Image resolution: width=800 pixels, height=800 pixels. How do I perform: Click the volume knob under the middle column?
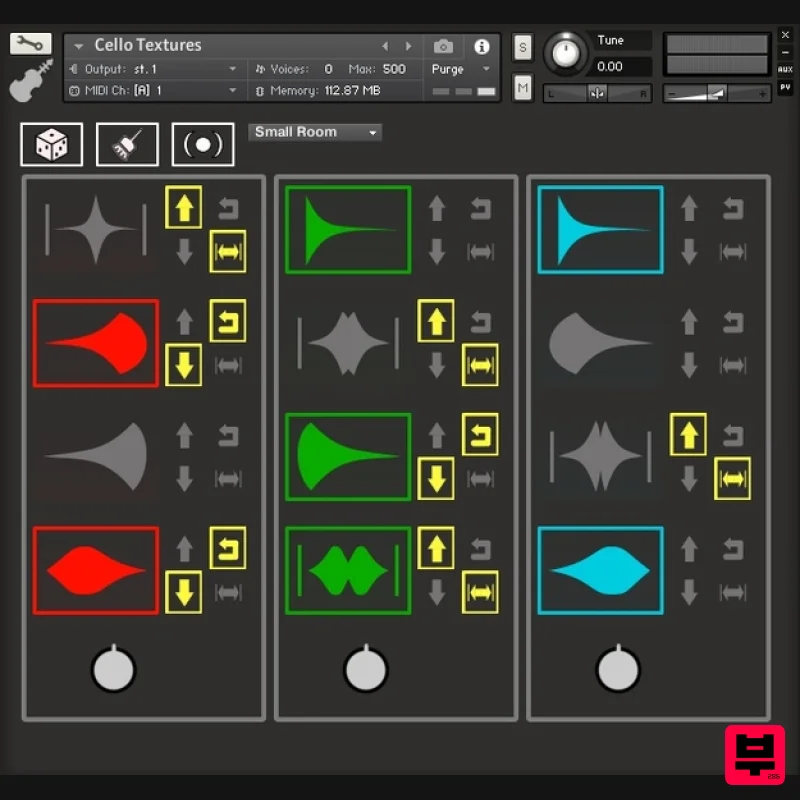coord(366,669)
